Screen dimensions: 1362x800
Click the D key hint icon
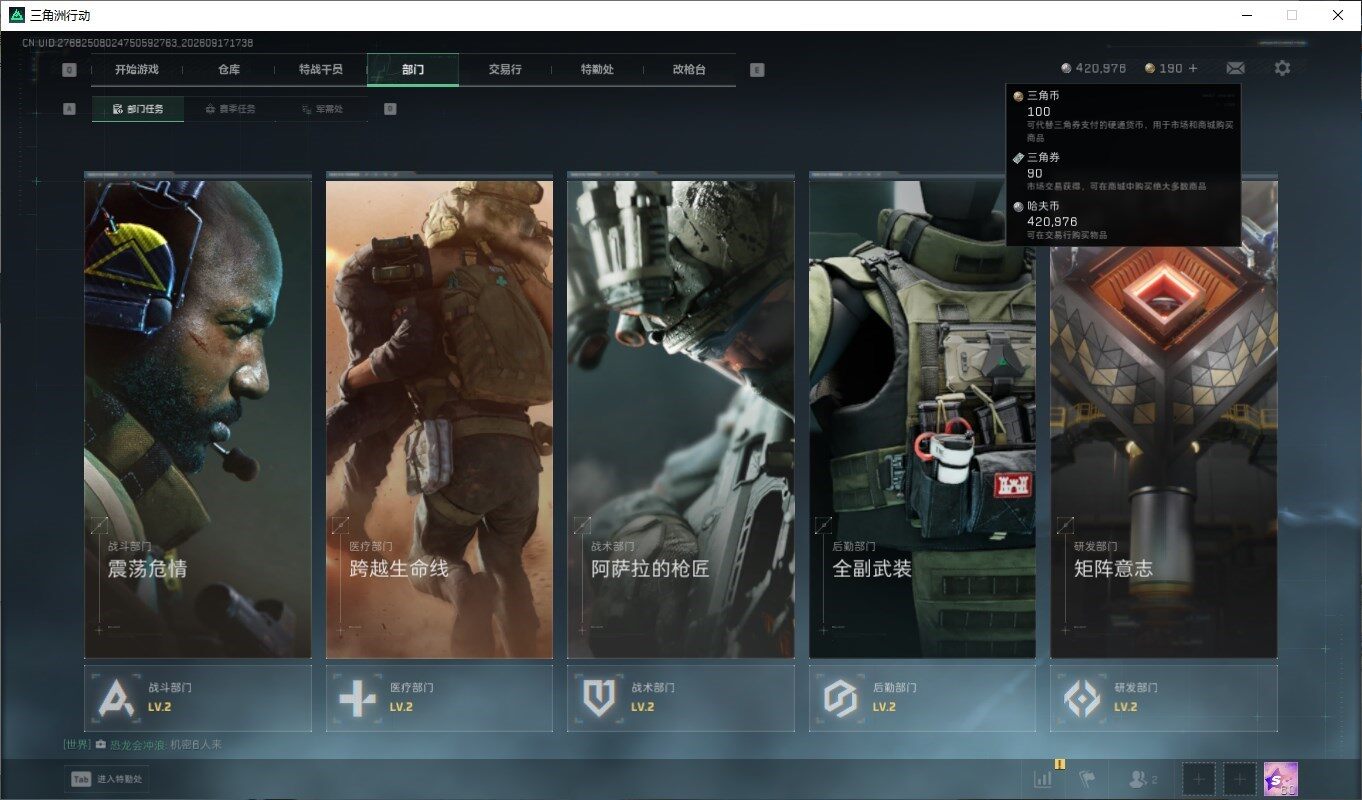point(390,109)
